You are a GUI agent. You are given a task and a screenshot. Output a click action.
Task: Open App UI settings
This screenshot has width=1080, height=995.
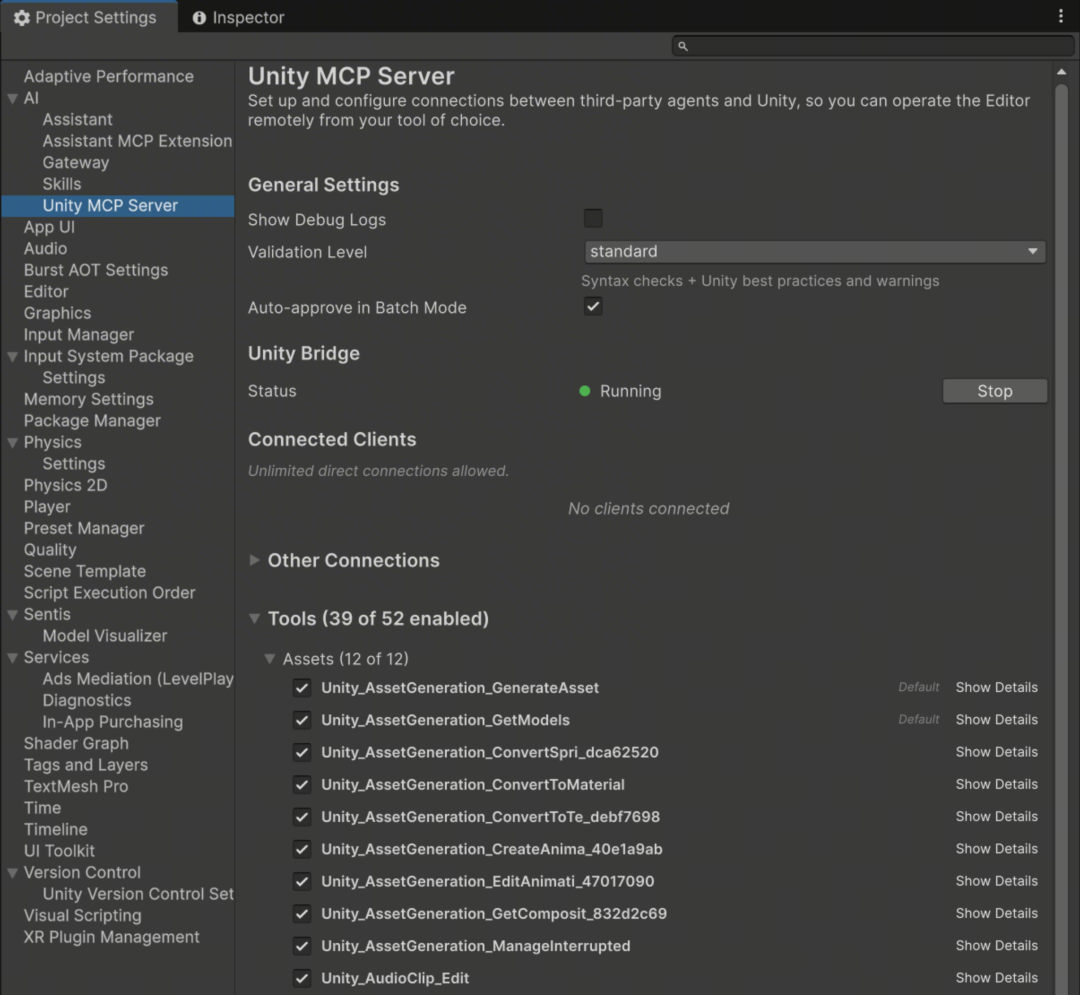[x=49, y=227]
